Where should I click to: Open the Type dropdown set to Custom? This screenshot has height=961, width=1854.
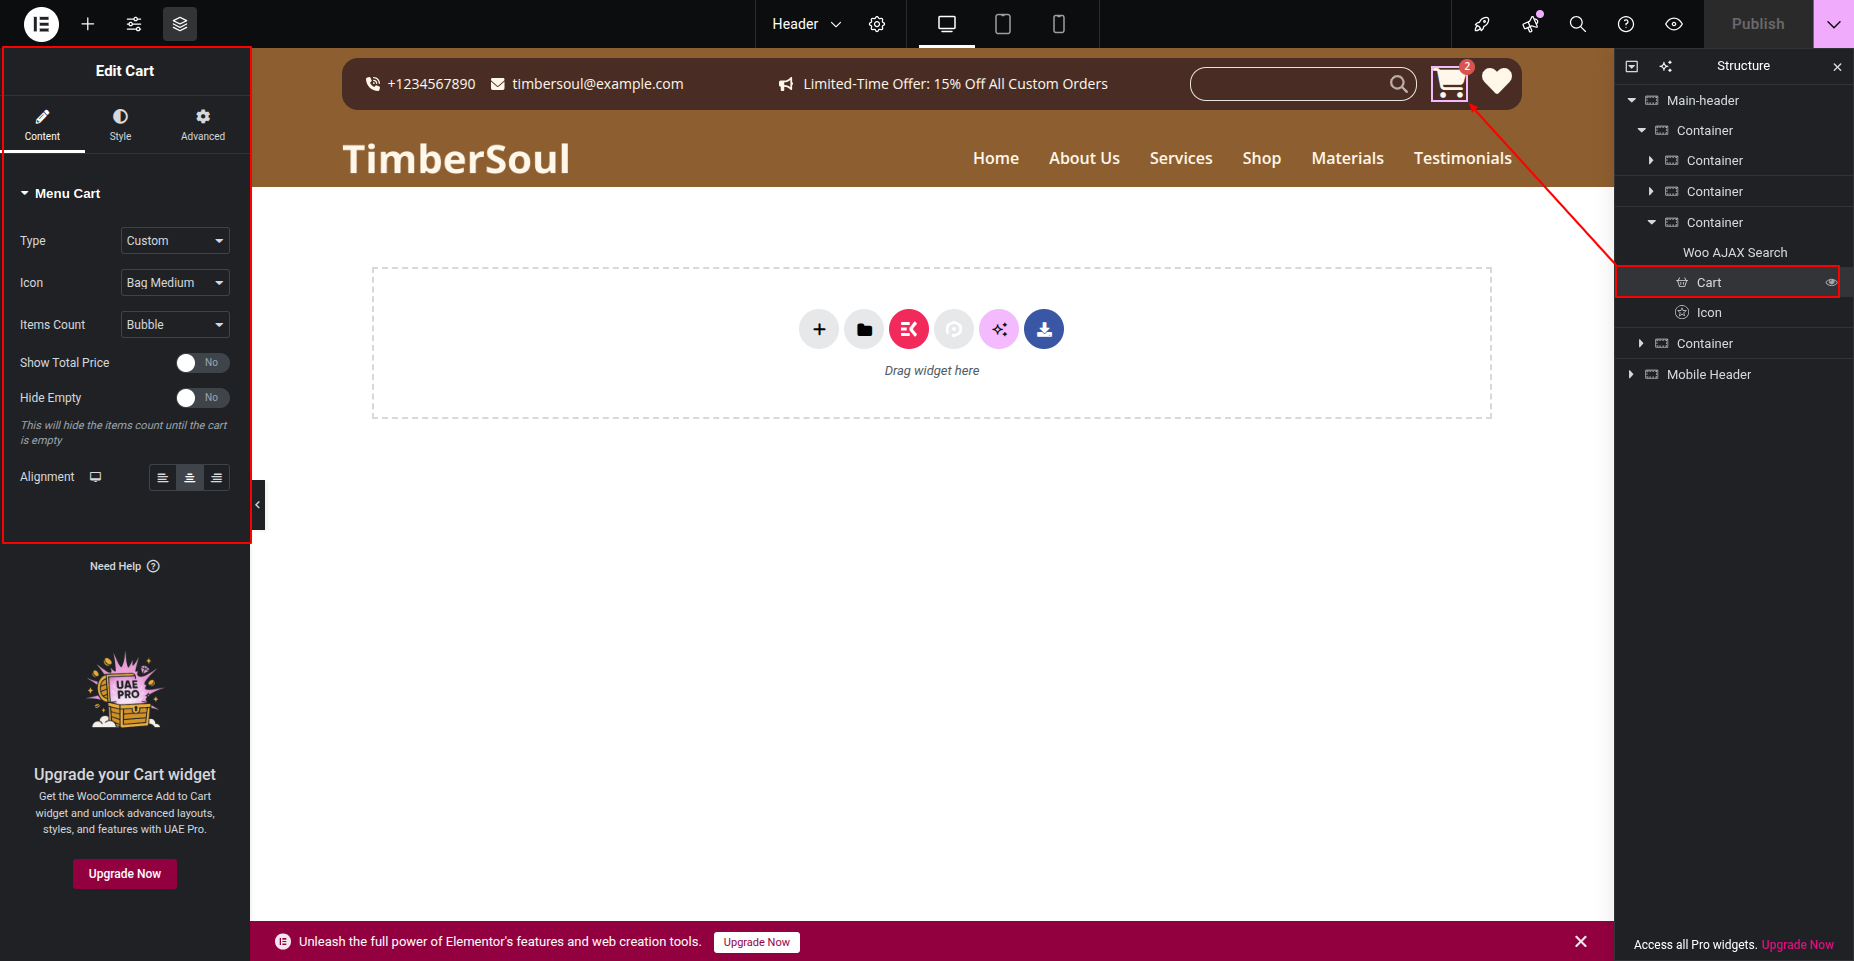click(175, 241)
